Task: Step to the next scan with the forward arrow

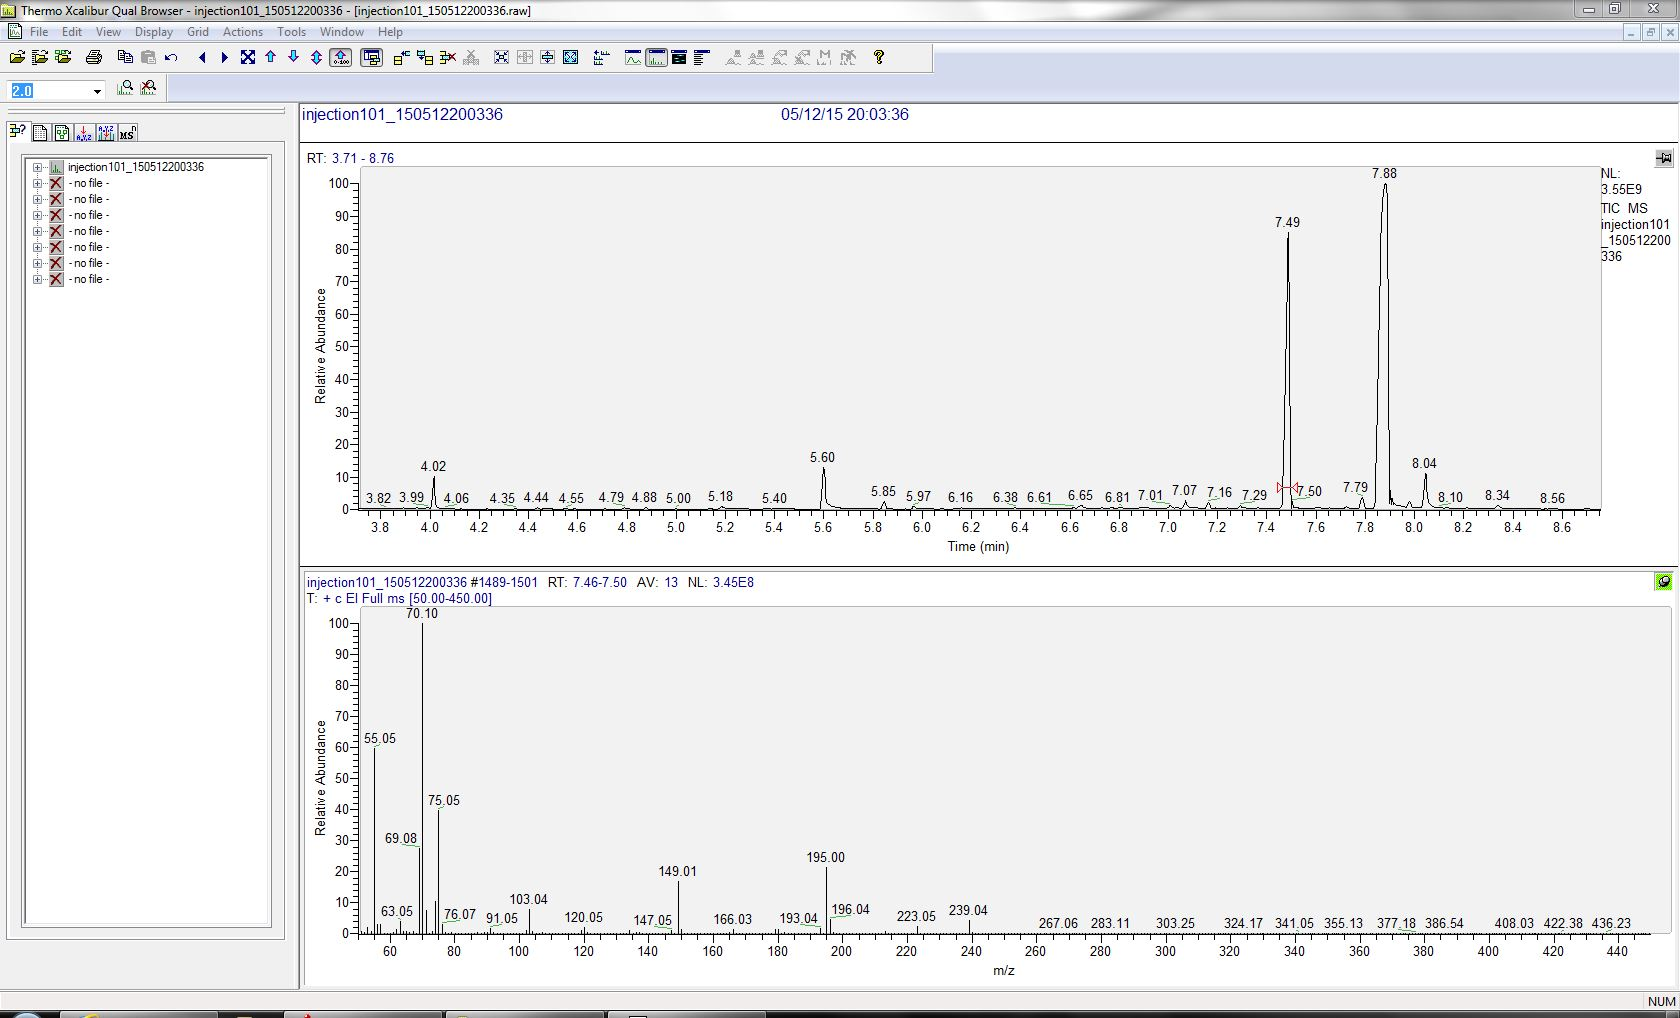Action: click(224, 57)
